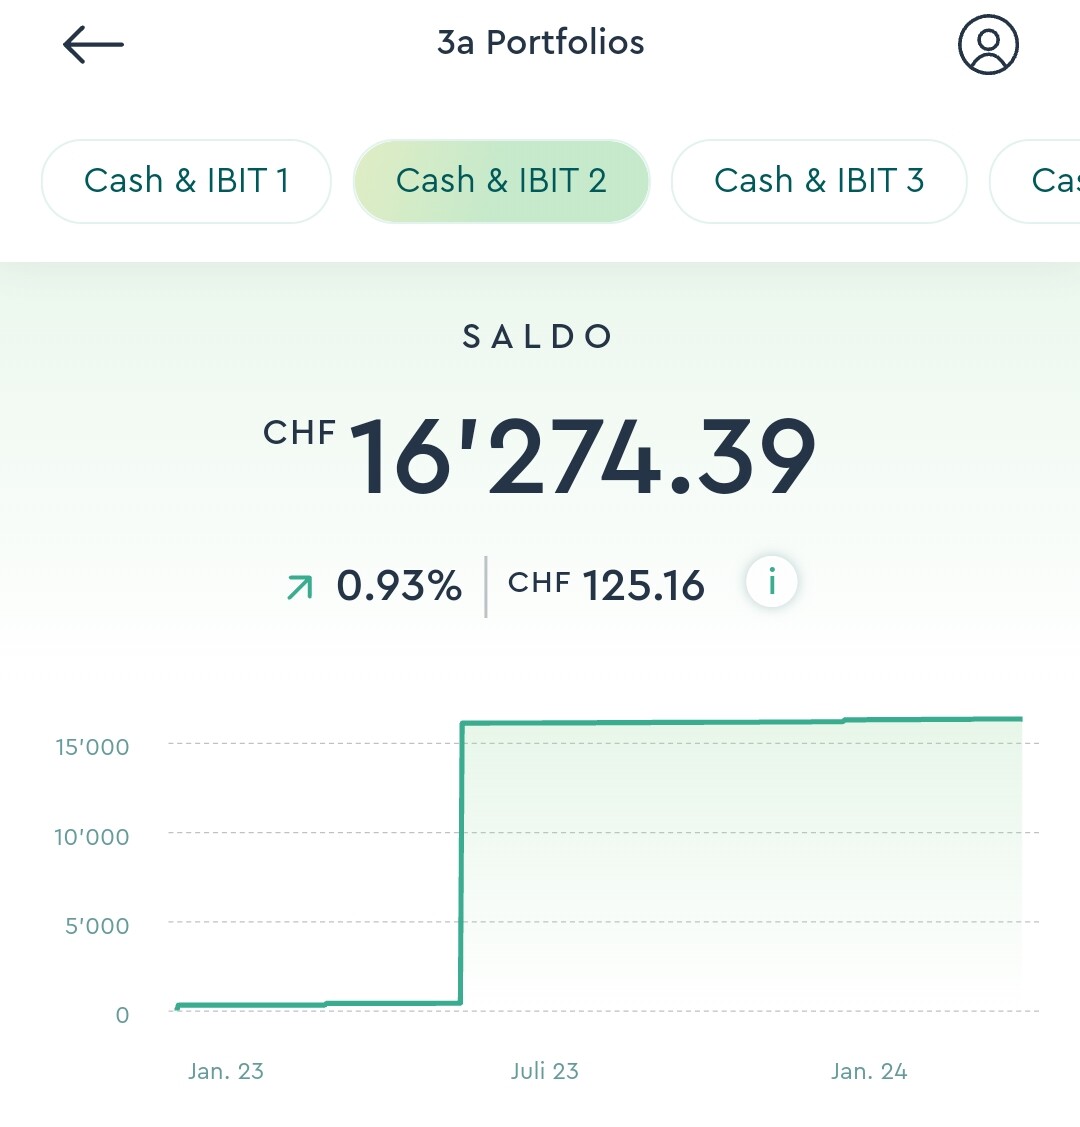
Task: Tap the Juli 23 chart axis label
Action: [x=545, y=1071]
